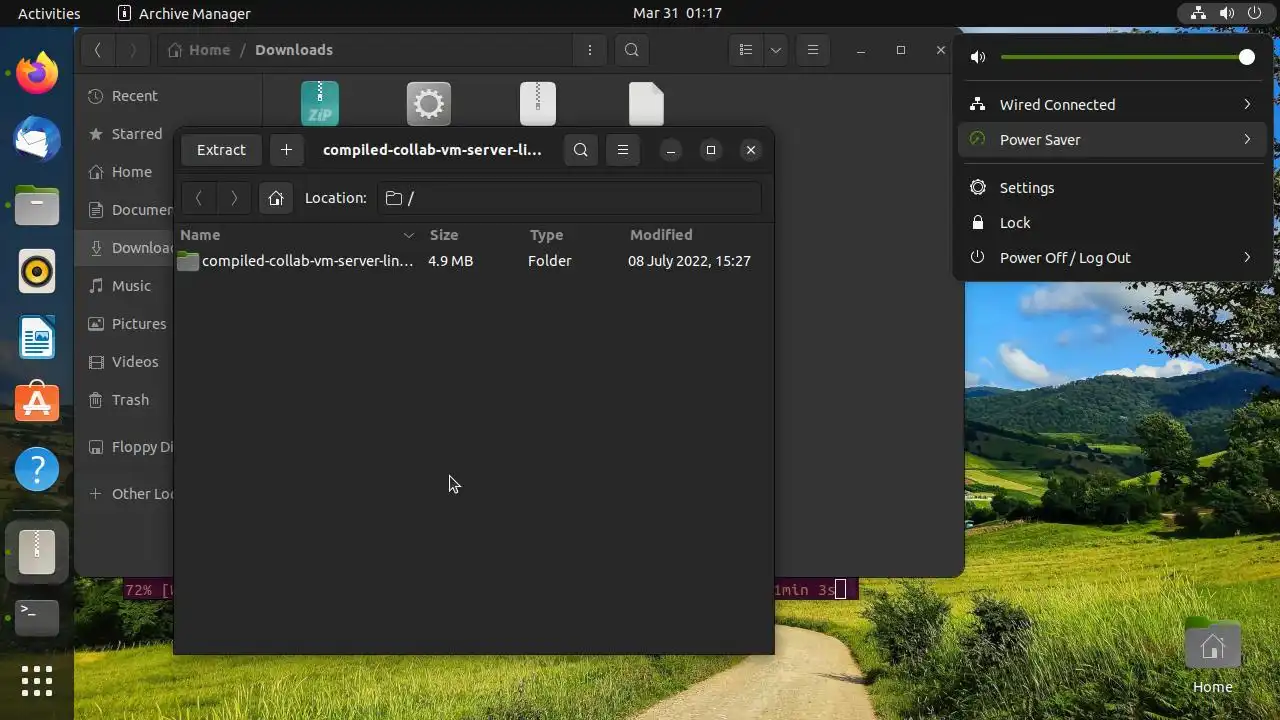The image size is (1280, 720).
Task: Go to archive home location
Action: pyautogui.click(x=276, y=198)
